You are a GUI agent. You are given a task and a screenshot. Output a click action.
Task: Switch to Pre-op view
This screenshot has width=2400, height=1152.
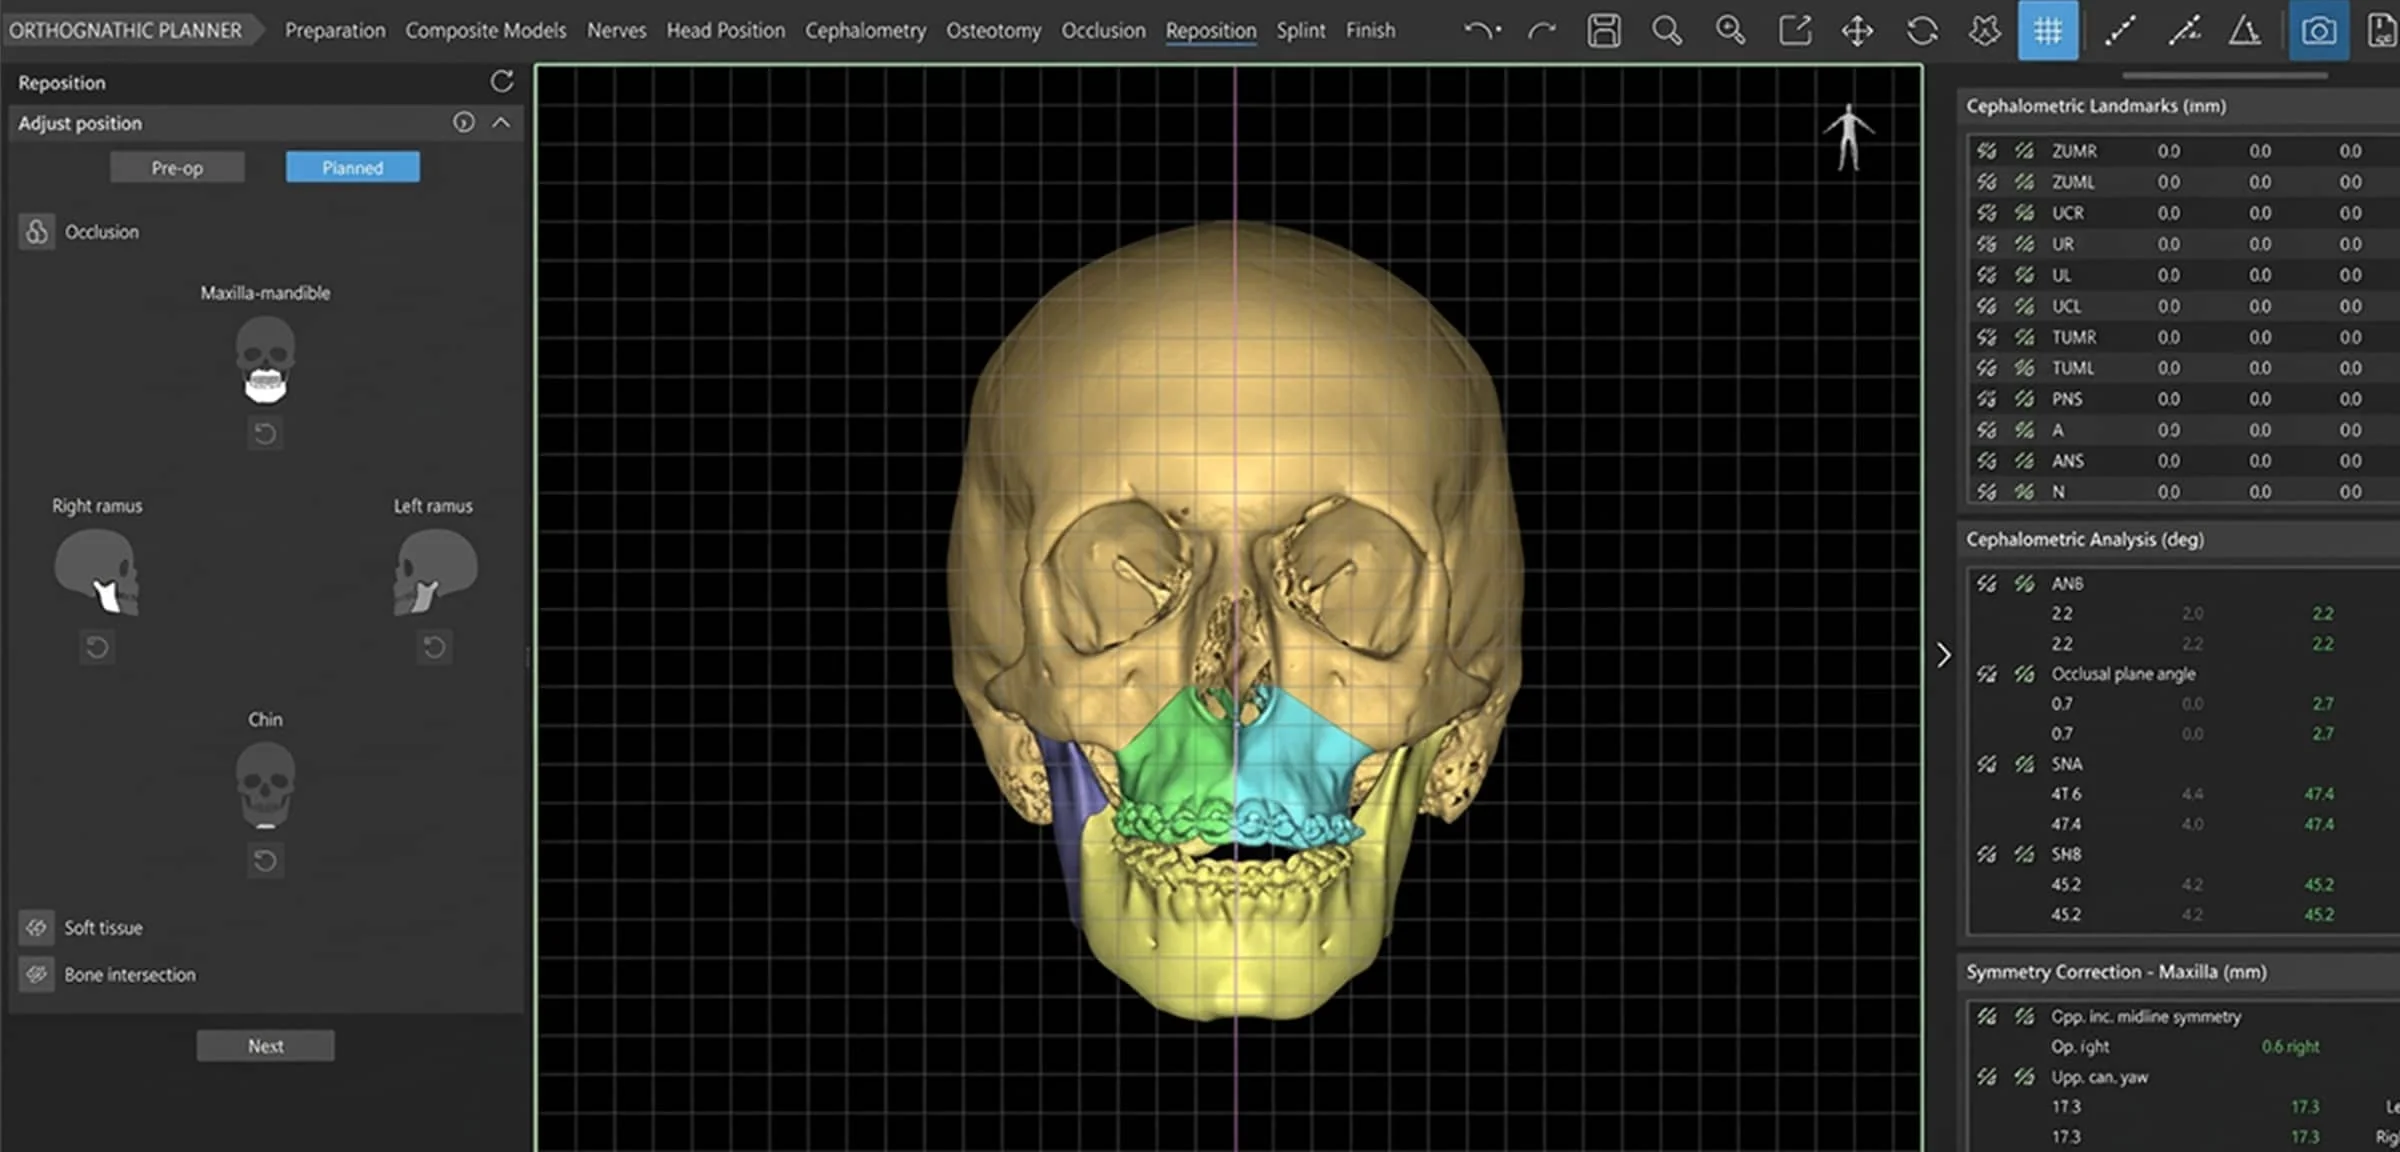[x=177, y=168]
